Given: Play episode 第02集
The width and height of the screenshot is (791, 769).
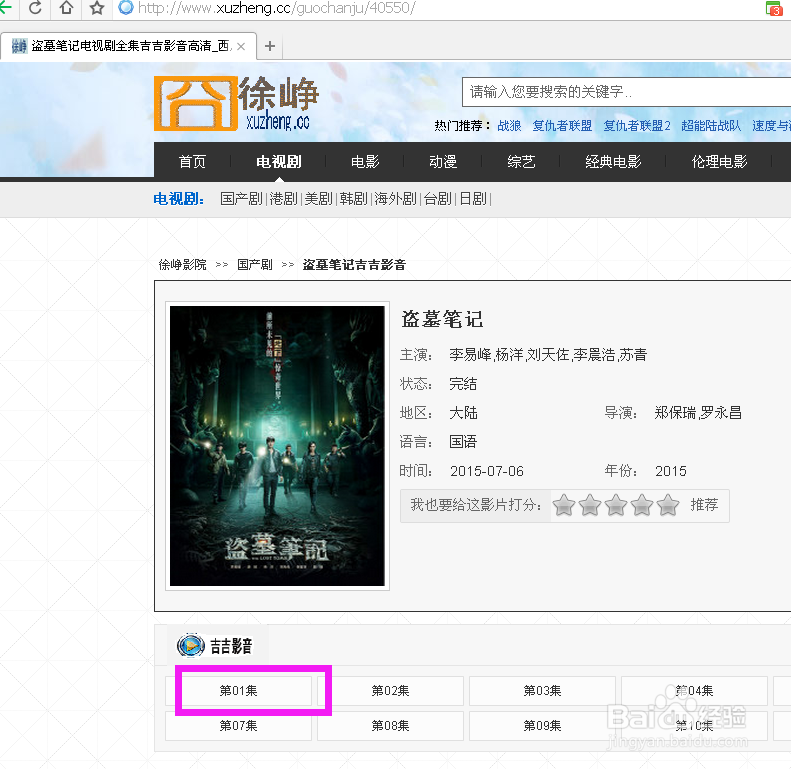Looking at the screenshot, I should point(390,691).
